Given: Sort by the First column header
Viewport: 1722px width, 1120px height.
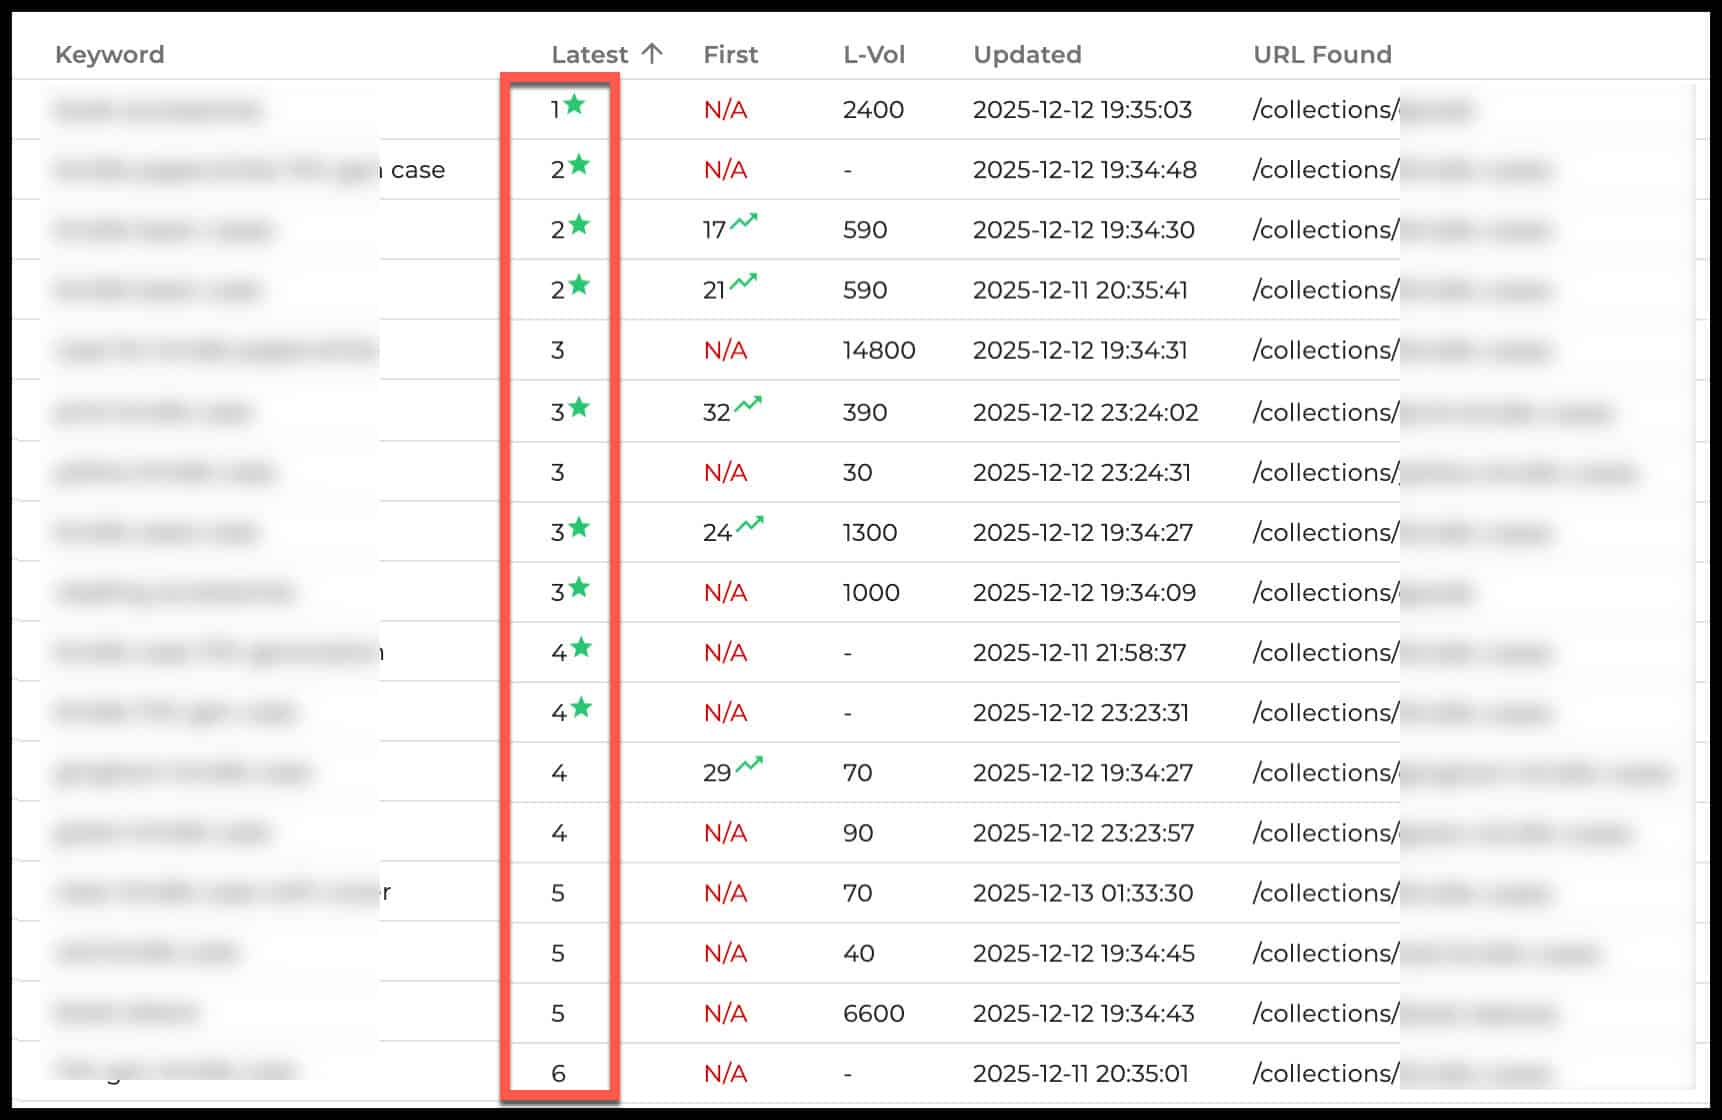Looking at the screenshot, I should tap(730, 54).
